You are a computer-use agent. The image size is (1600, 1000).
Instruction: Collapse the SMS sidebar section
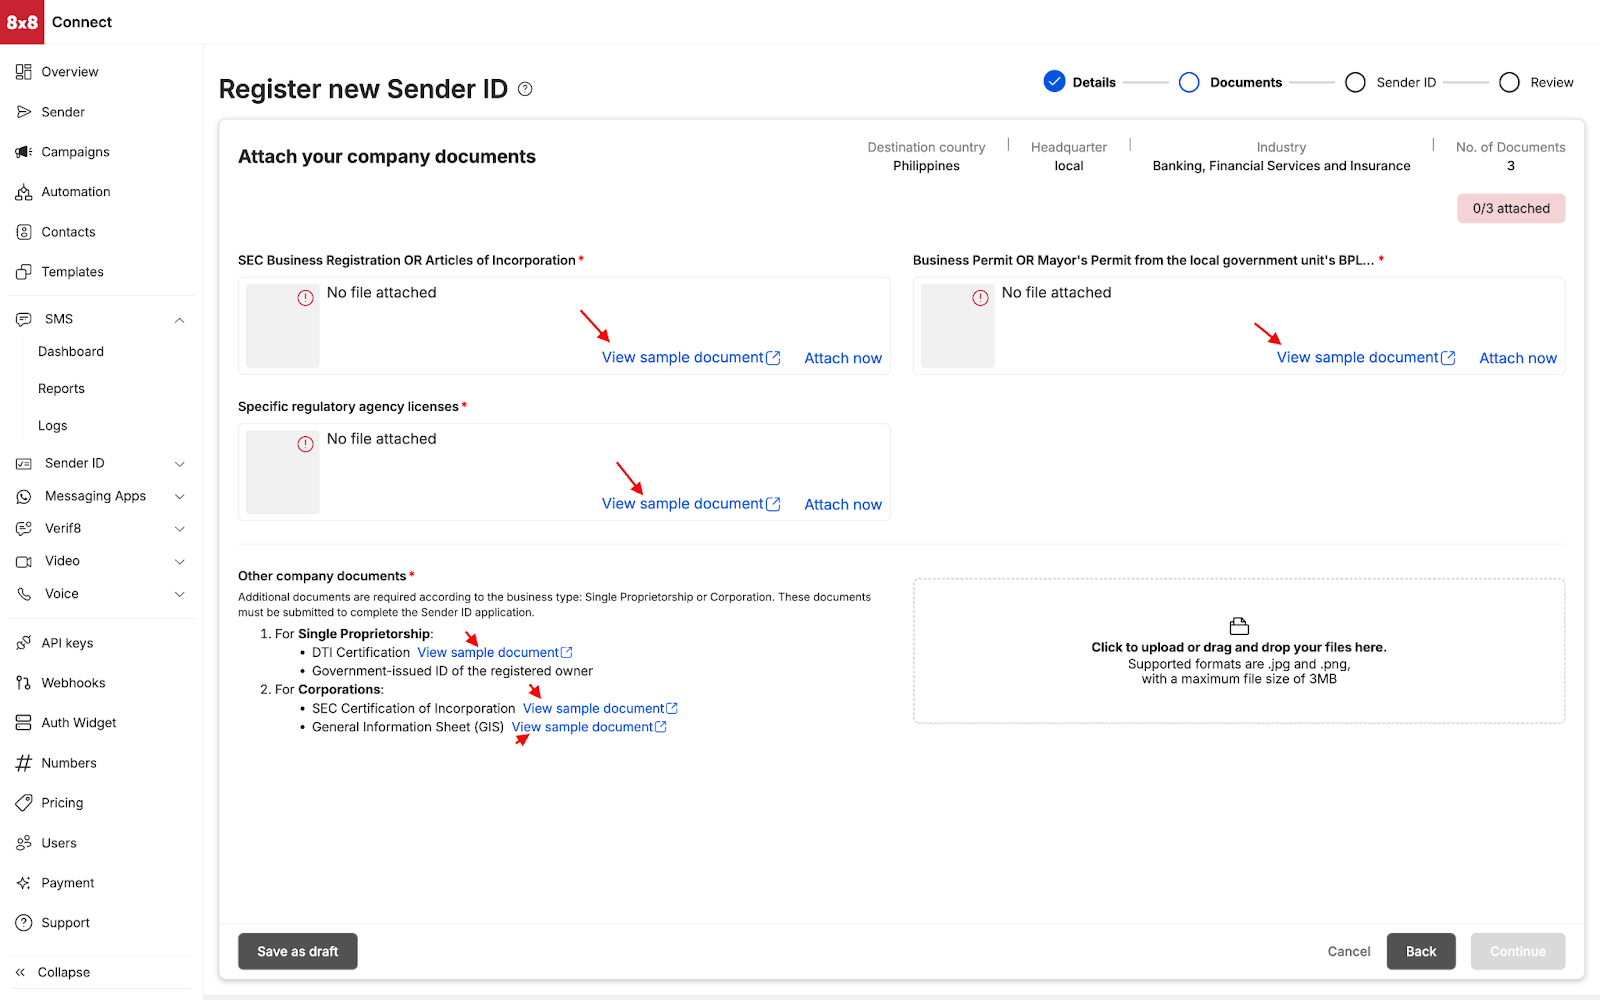click(x=180, y=320)
